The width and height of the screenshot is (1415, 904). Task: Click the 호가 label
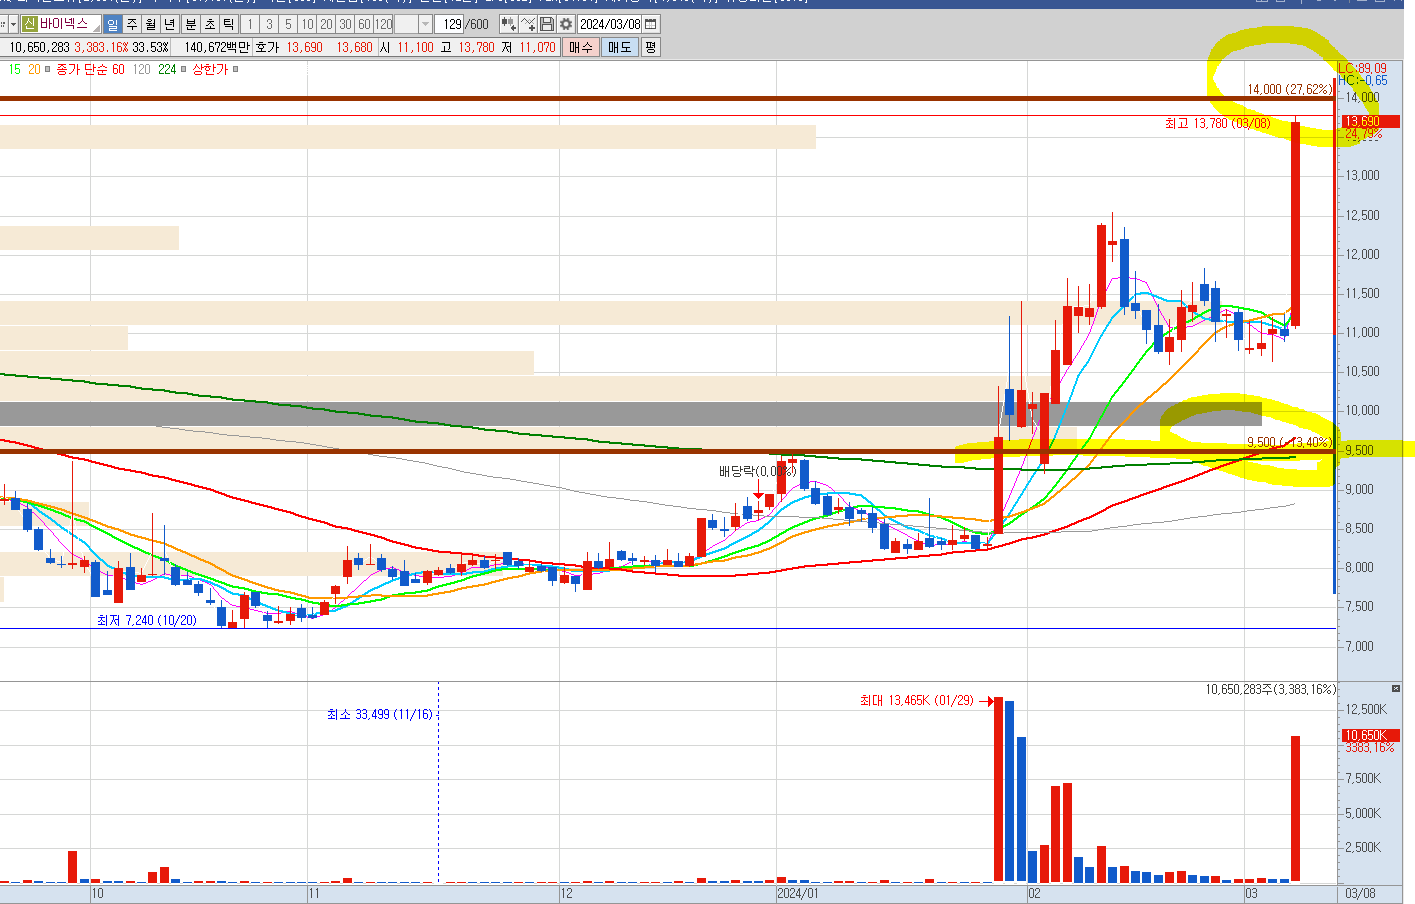coord(267,47)
